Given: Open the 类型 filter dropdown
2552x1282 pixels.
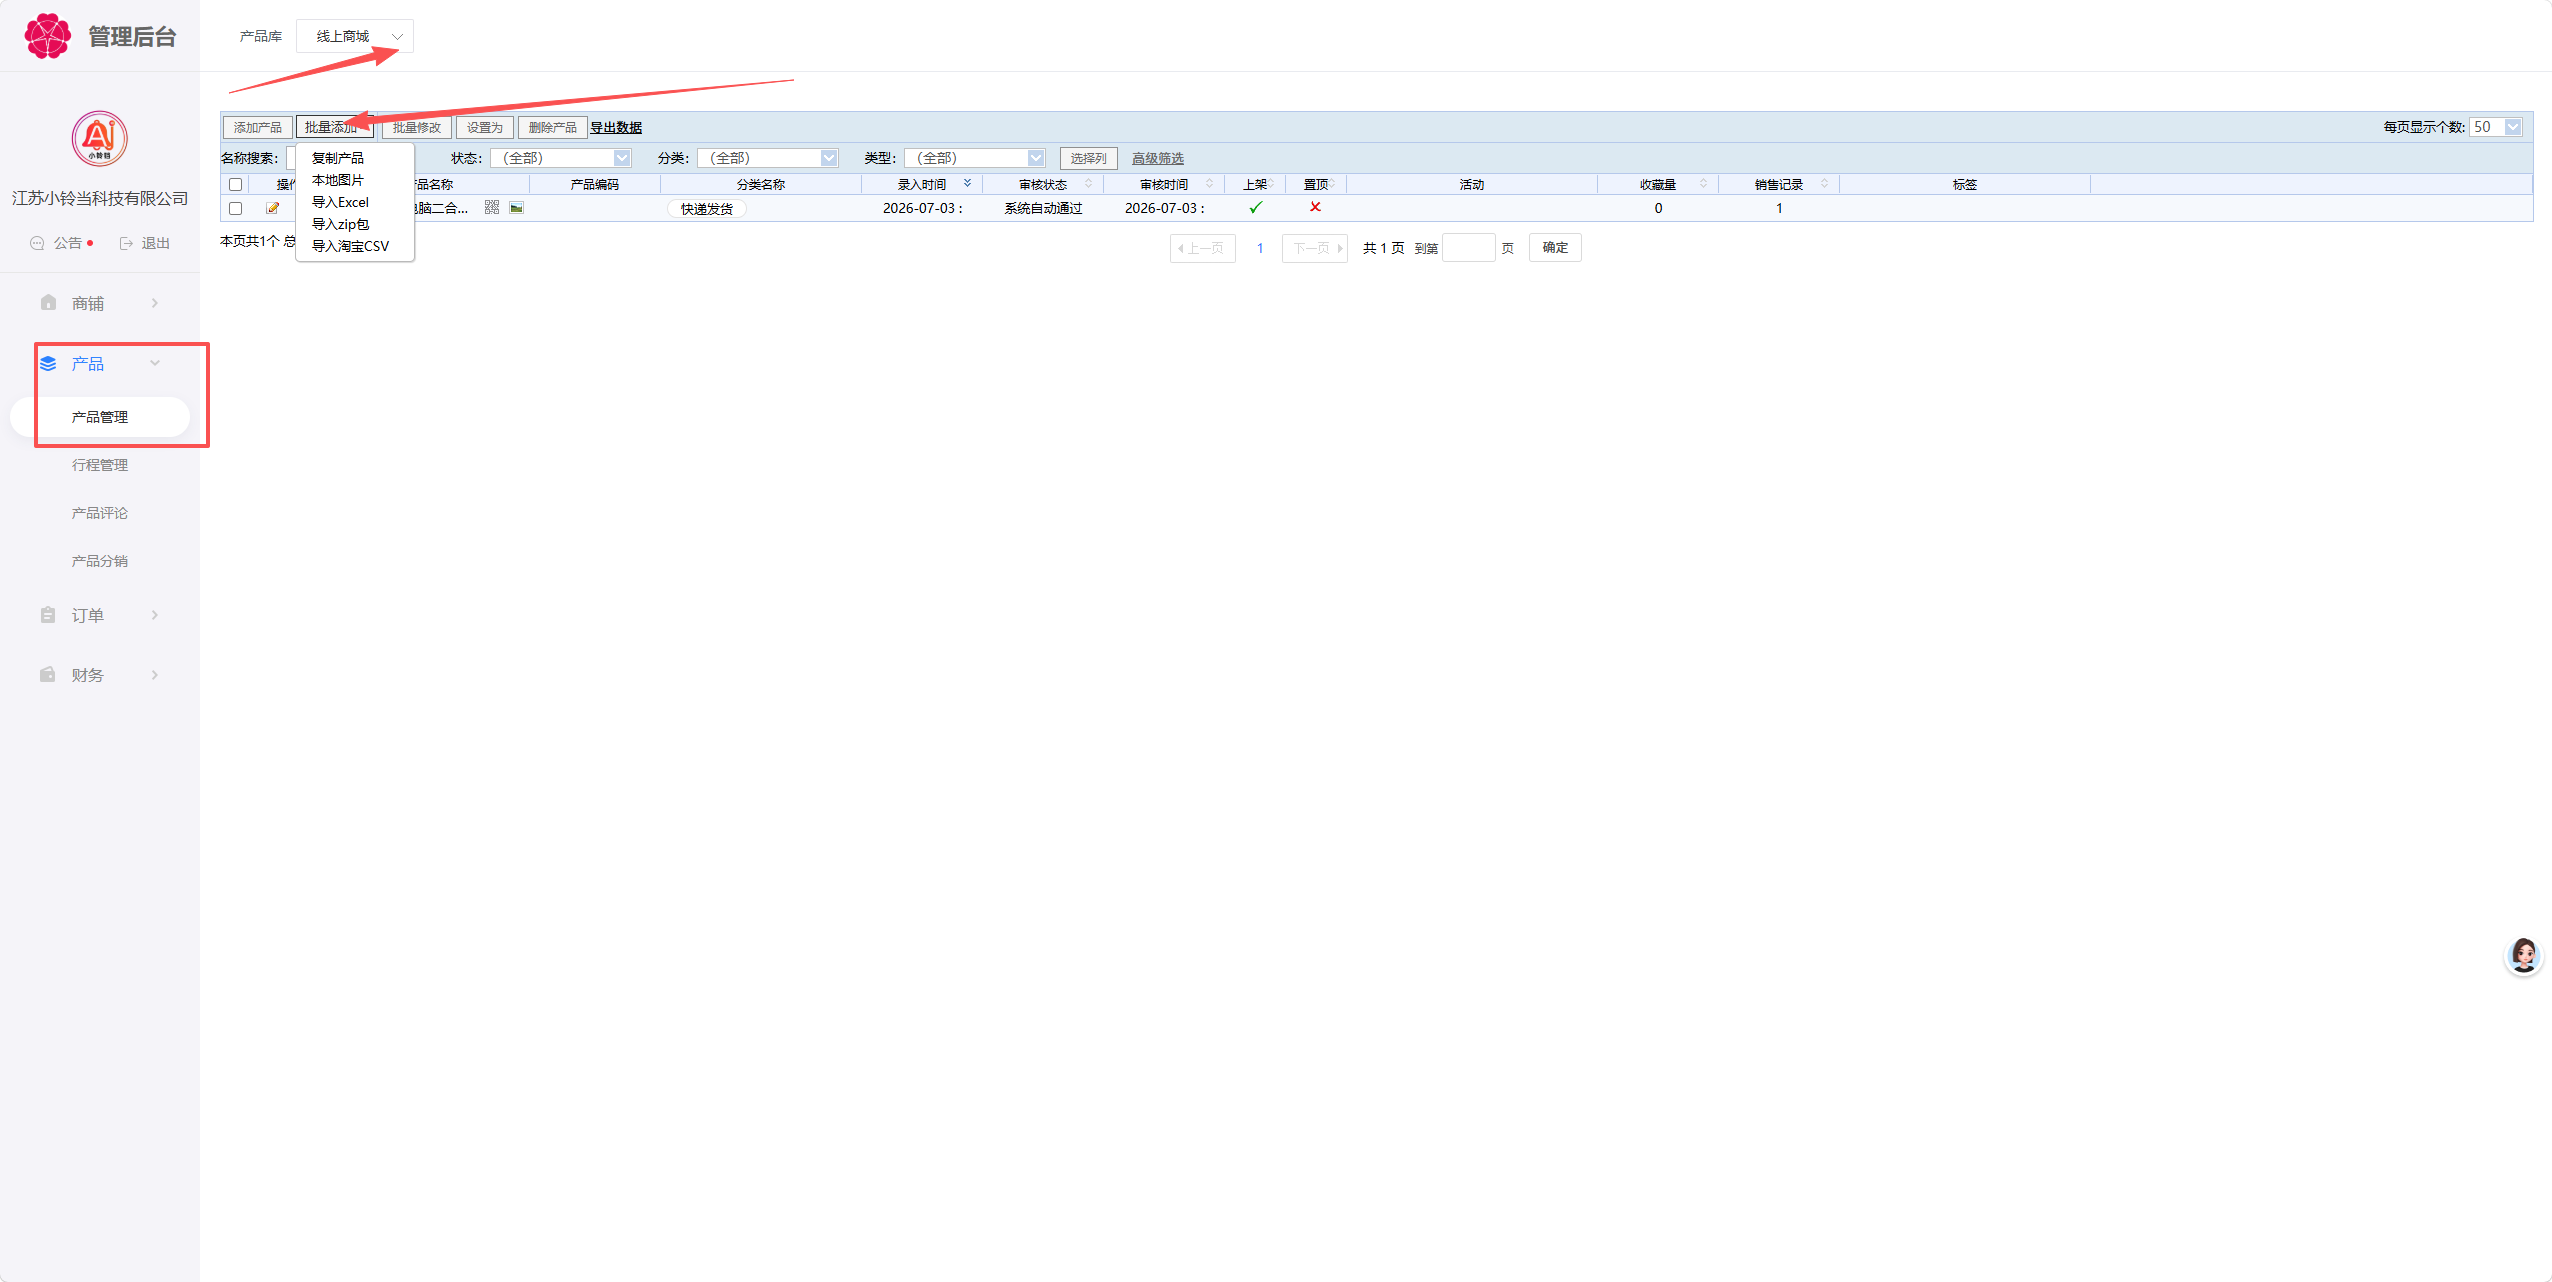Looking at the screenshot, I should click(x=975, y=158).
